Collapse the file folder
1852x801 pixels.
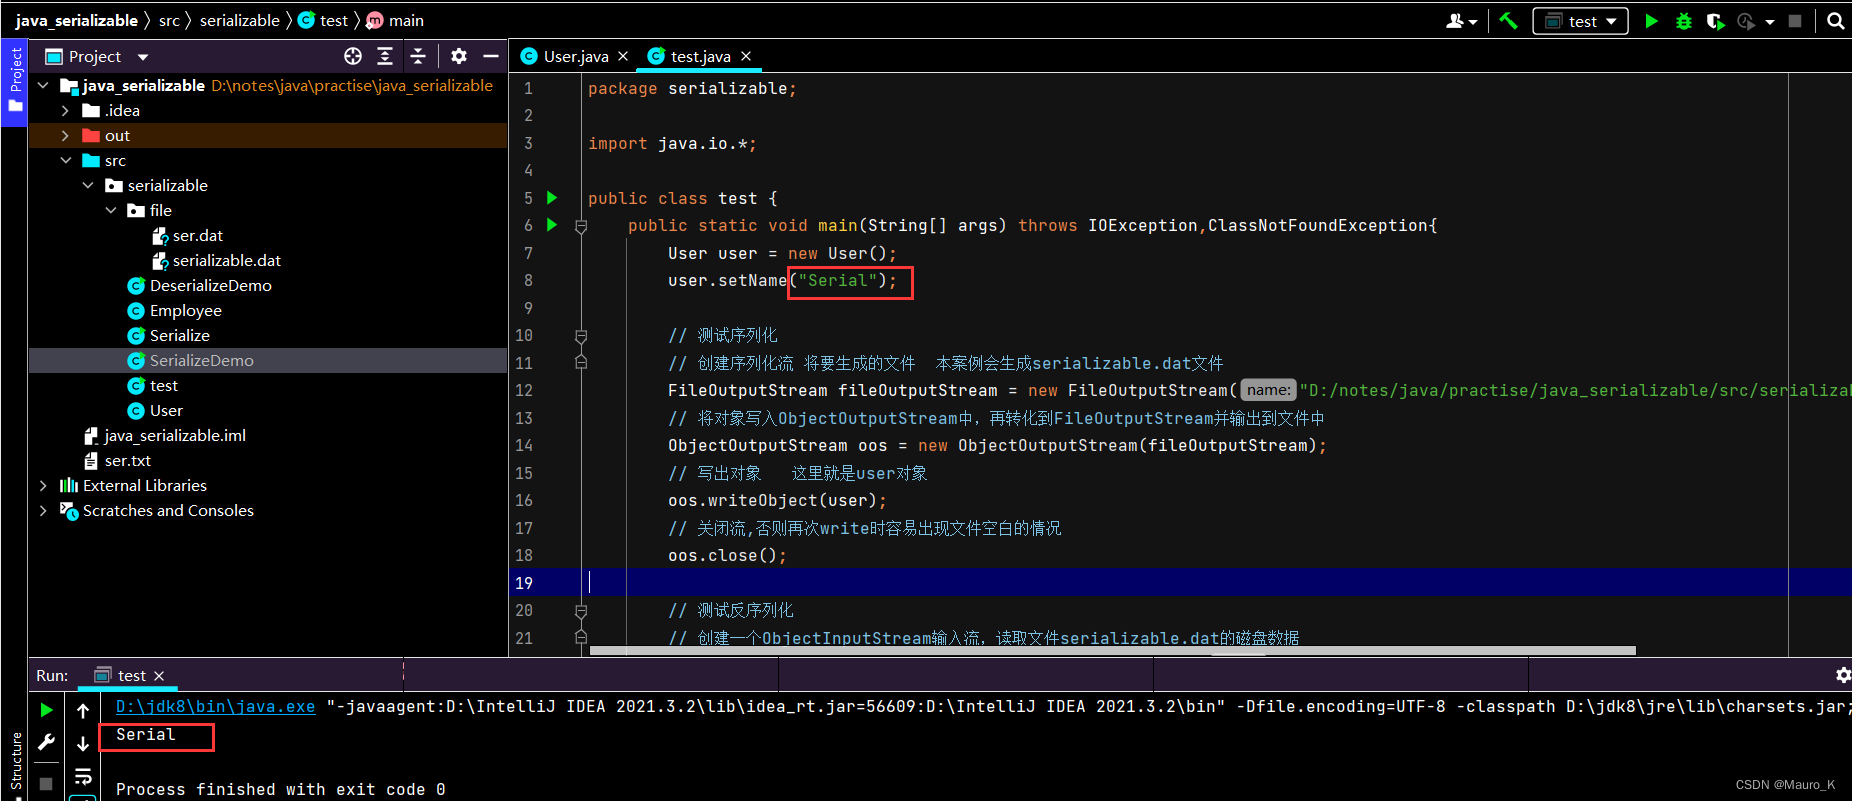111,211
